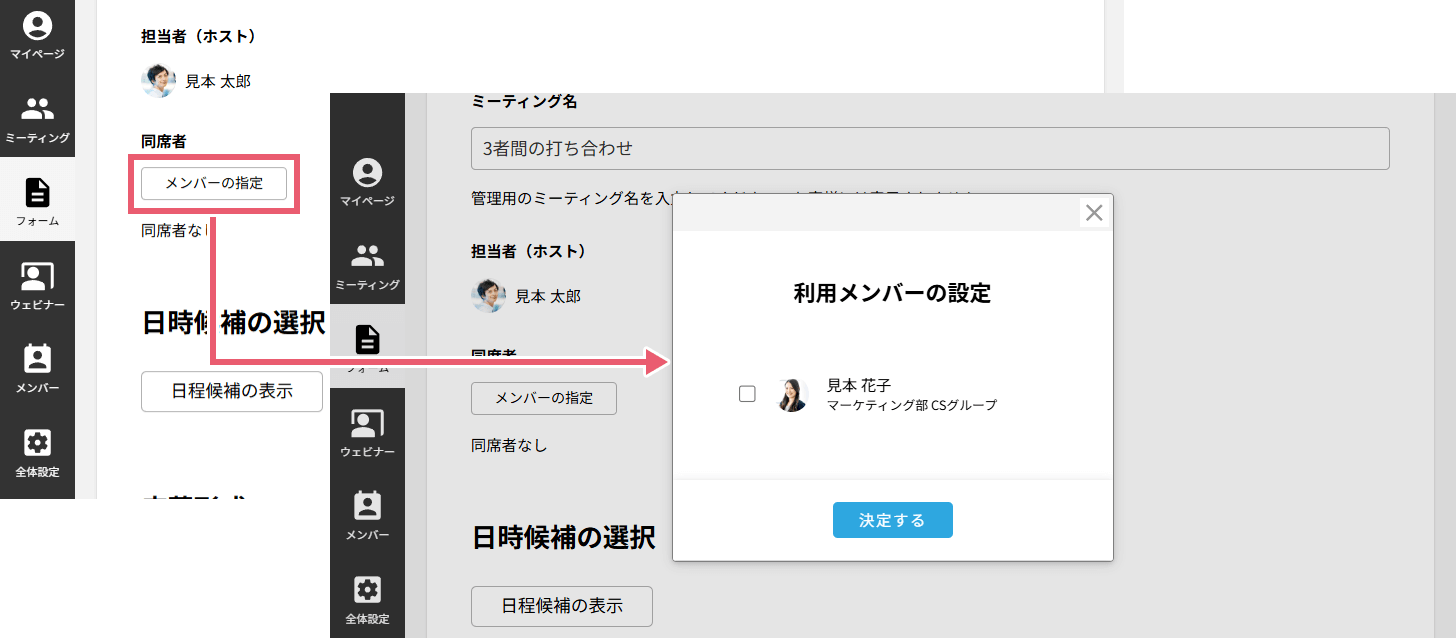Close the 利用メンバーの設定 dialog
This screenshot has height=638, width=1456.
click(1094, 213)
